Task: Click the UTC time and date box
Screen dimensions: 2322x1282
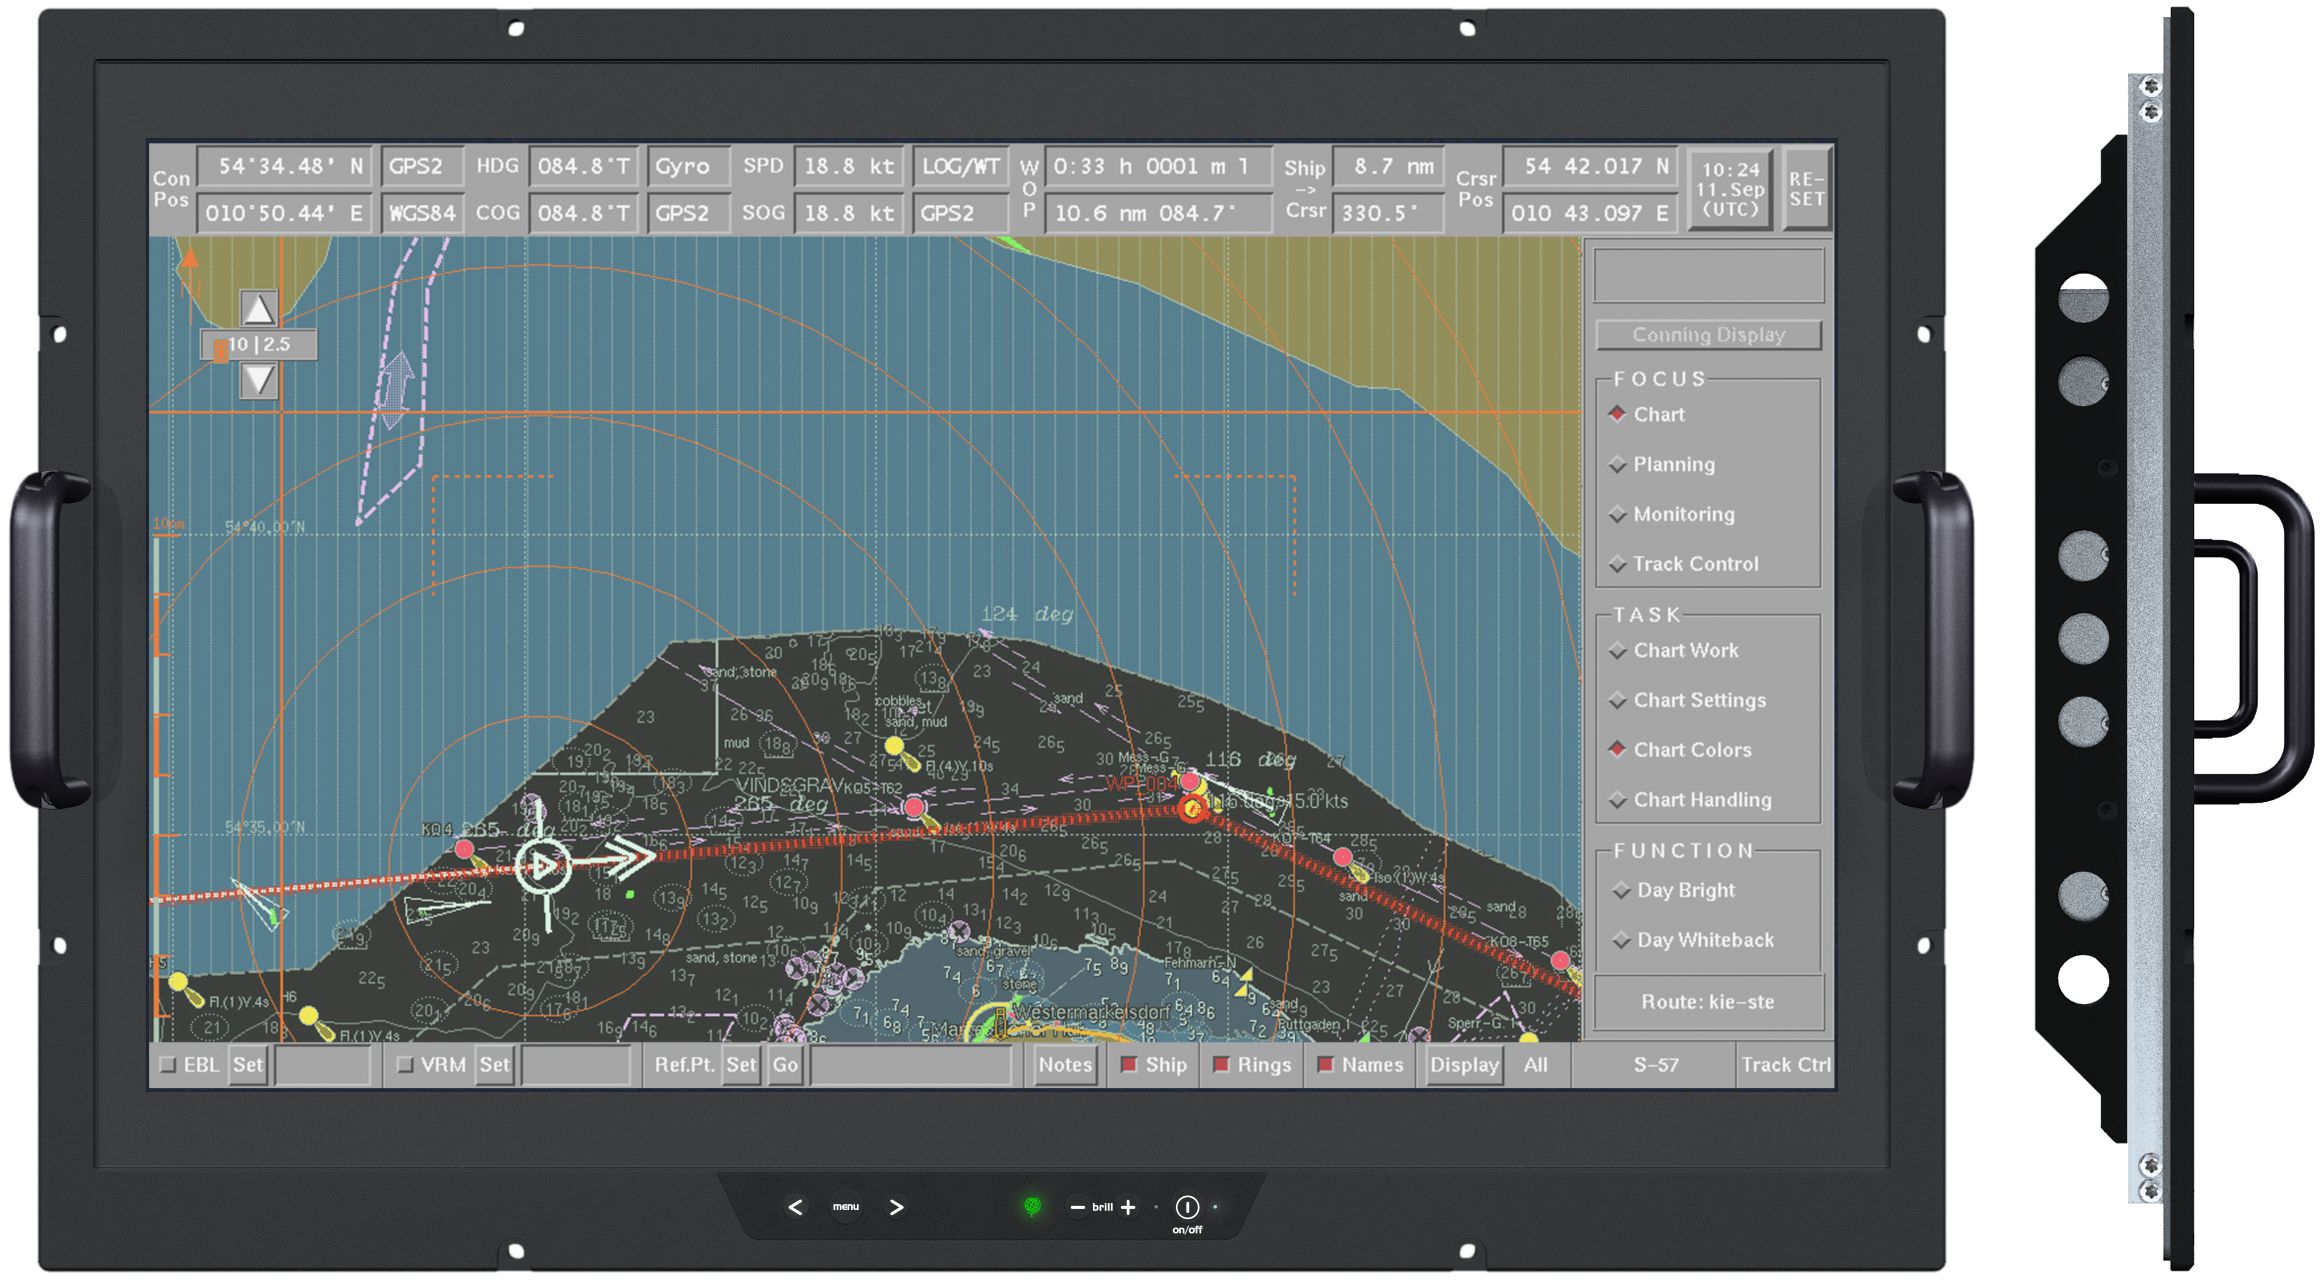Action: 1730,189
